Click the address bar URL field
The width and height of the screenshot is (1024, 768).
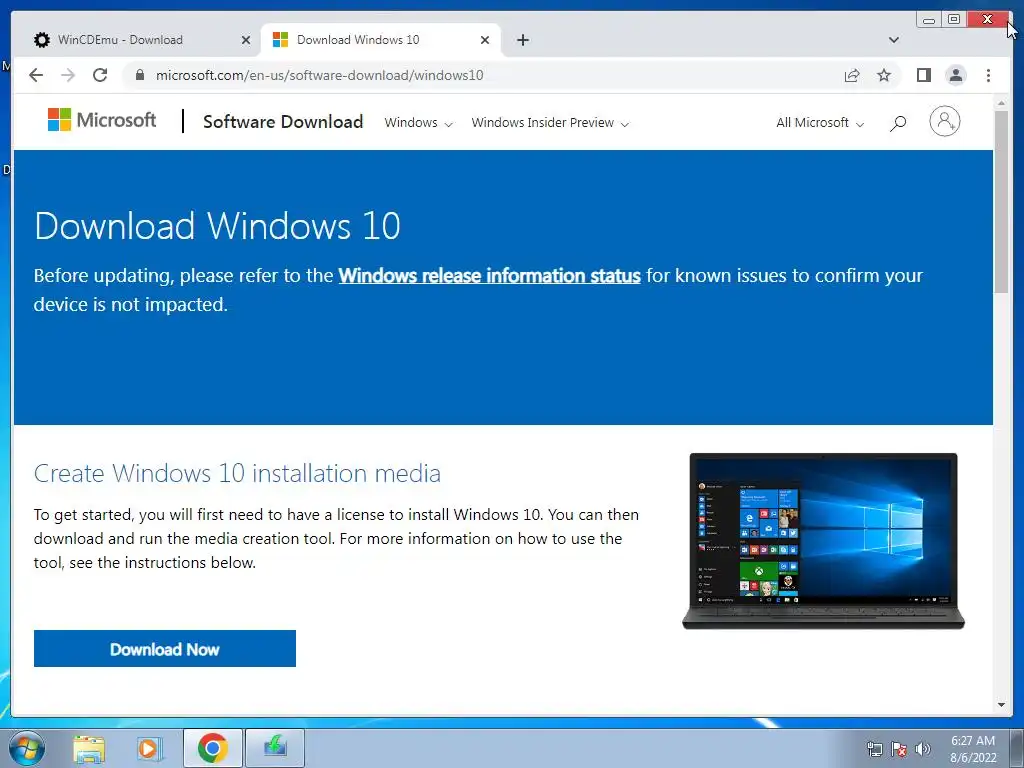(x=483, y=75)
